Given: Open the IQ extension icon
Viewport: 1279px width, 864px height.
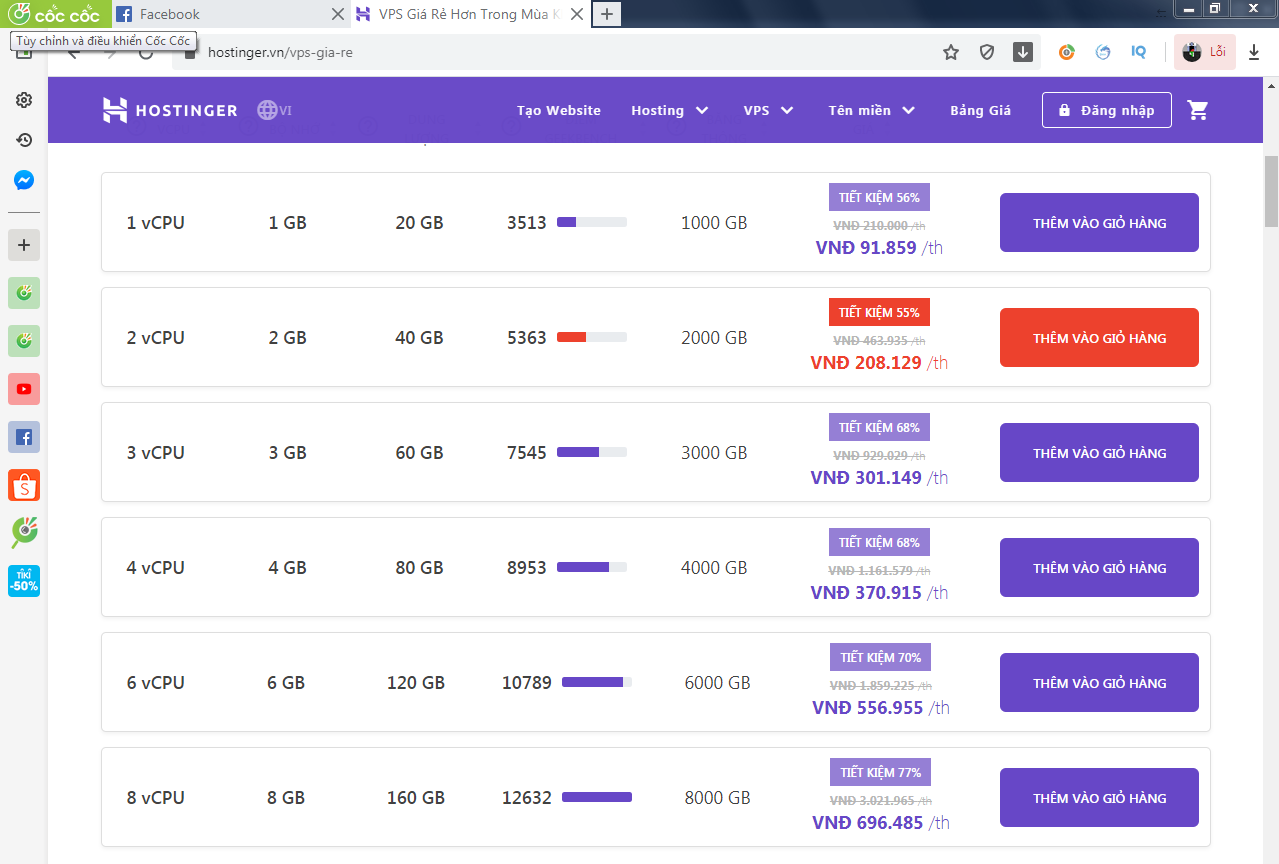Looking at the screenshot, I should pos(1139,52).
